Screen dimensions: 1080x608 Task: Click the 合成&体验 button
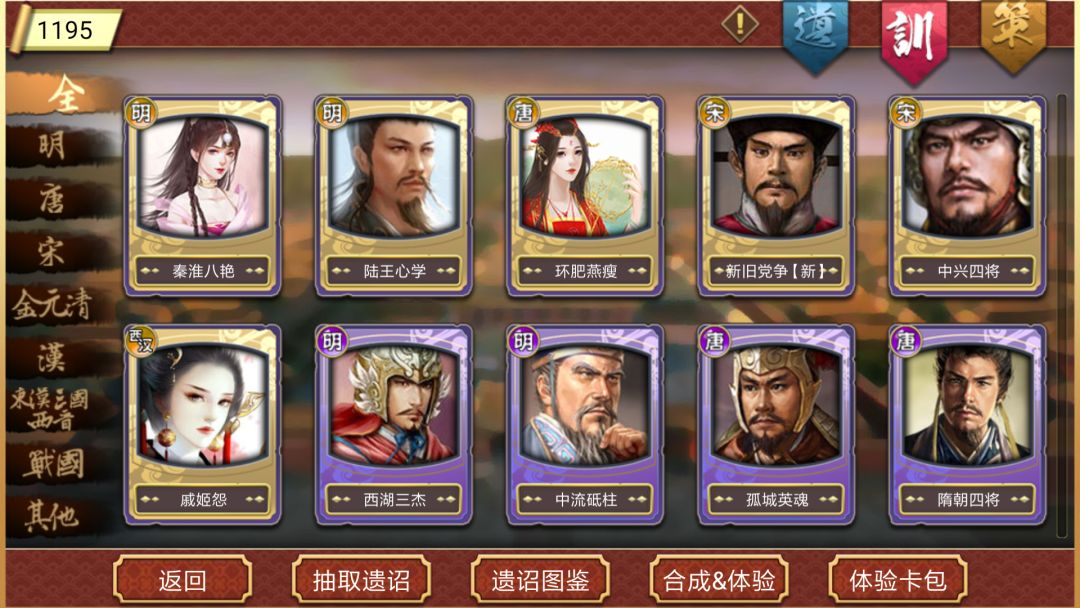[719, 580]
